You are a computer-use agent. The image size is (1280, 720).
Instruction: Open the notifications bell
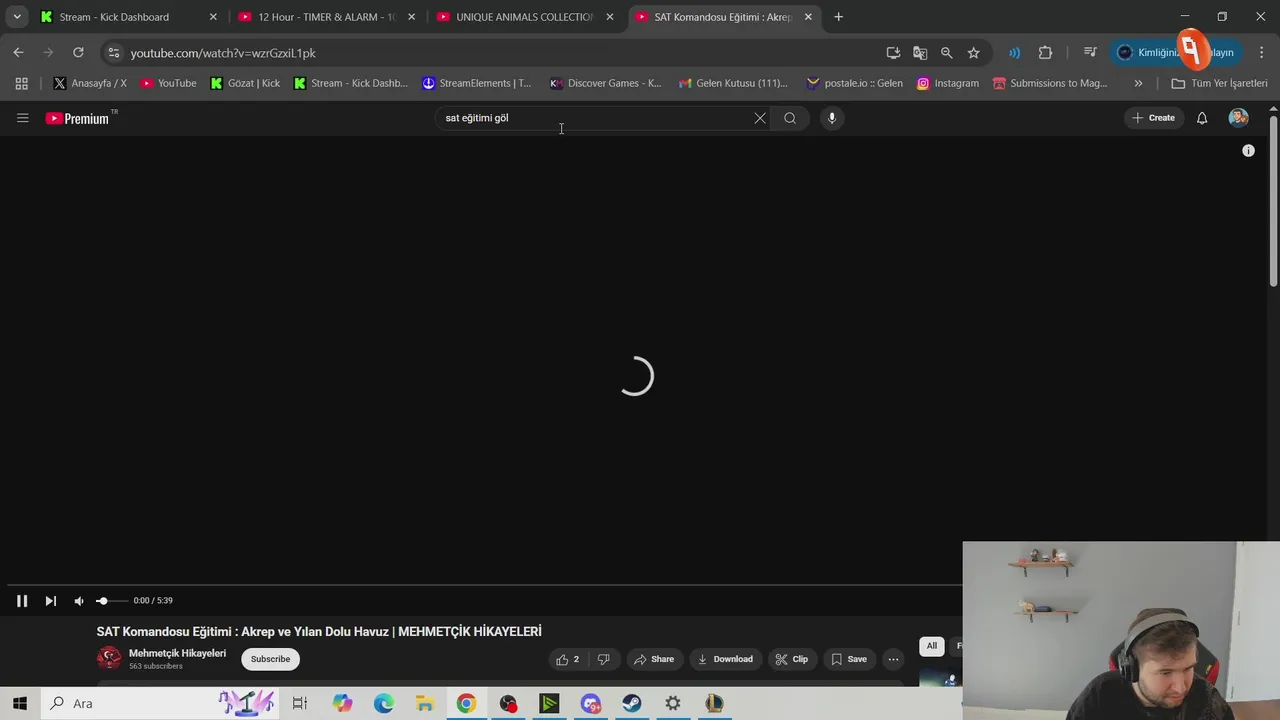coord(1202,118)
